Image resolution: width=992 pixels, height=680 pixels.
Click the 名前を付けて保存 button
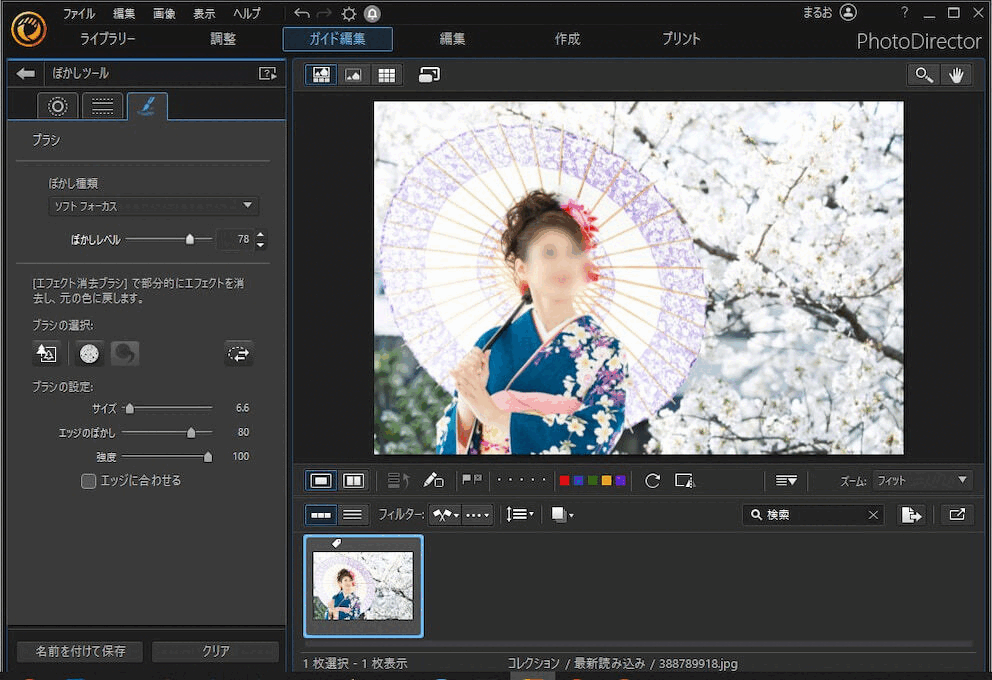pyautogui.click(x=79, y=651)
